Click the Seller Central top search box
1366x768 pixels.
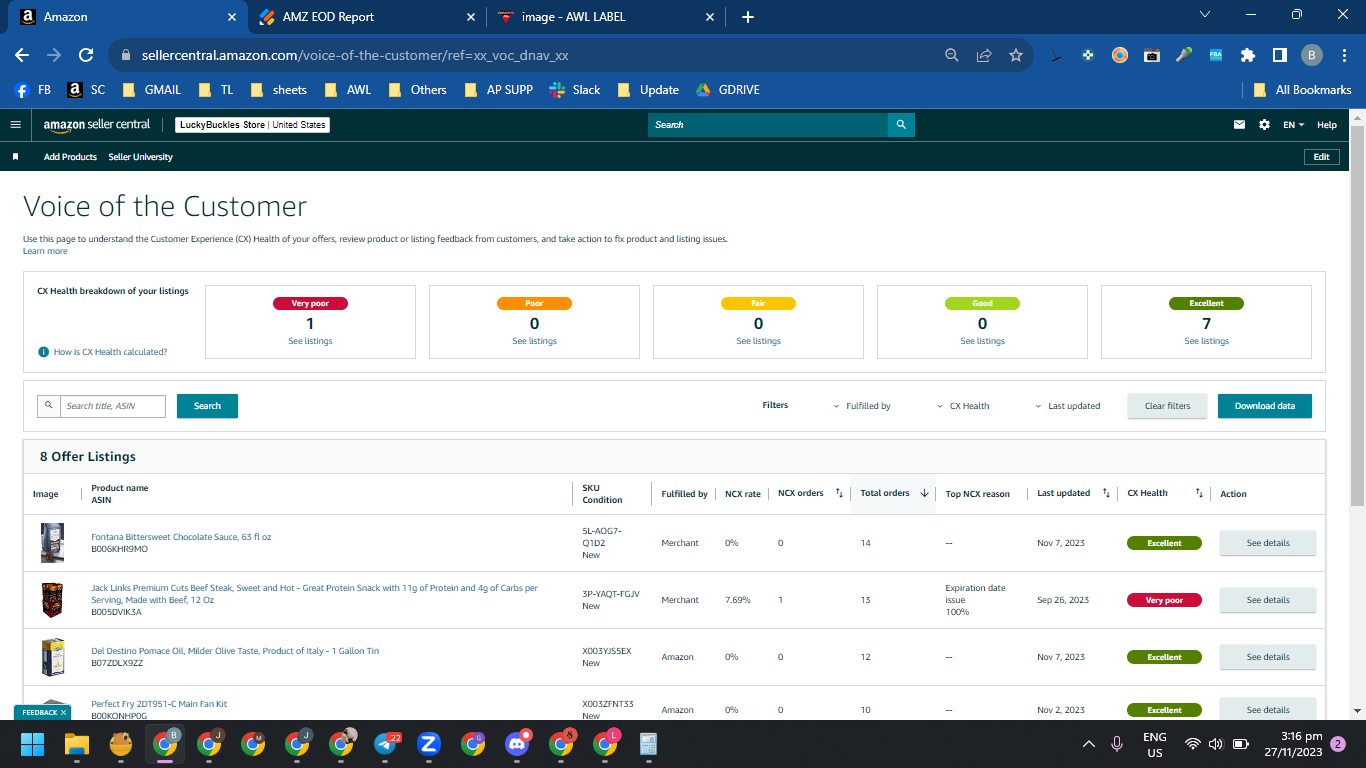point(768,125)
